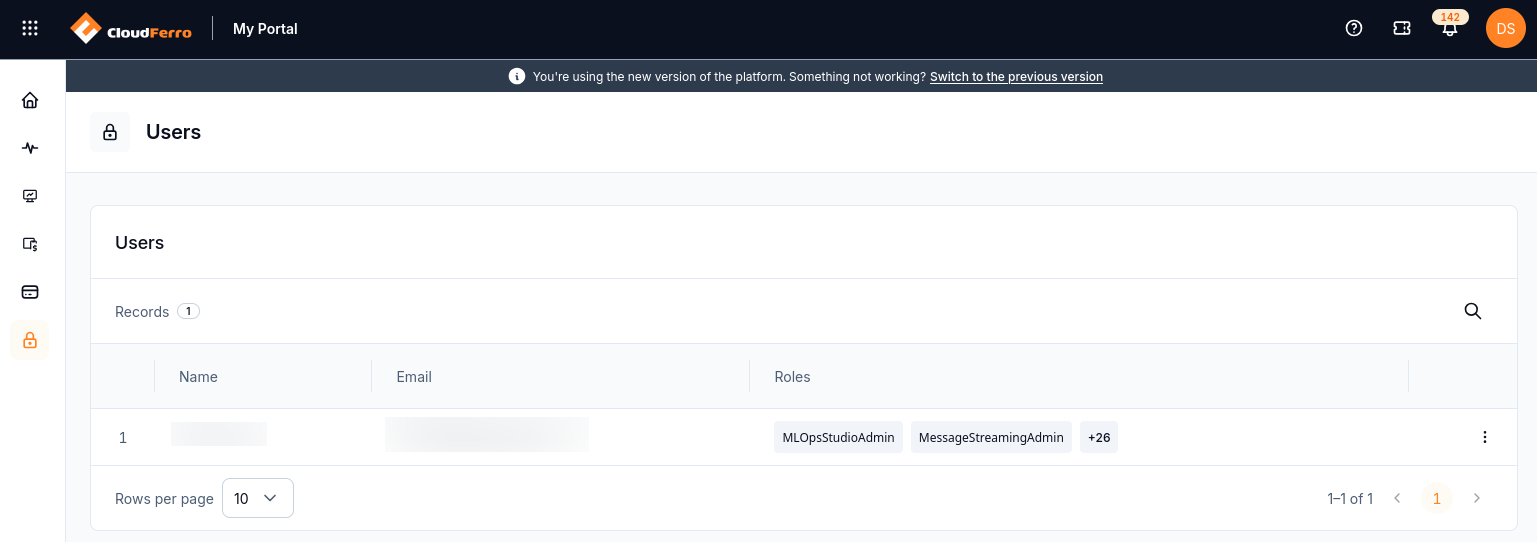Open the help question mark icon
This screenshot has width=1537, height=542.
tap(1354, 28)
